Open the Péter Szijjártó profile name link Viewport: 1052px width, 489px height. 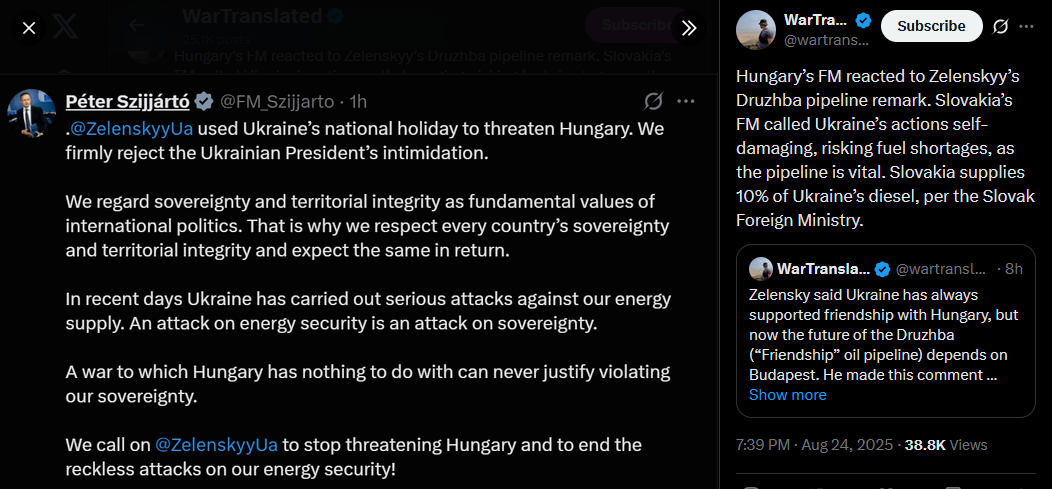coord(127,101)
